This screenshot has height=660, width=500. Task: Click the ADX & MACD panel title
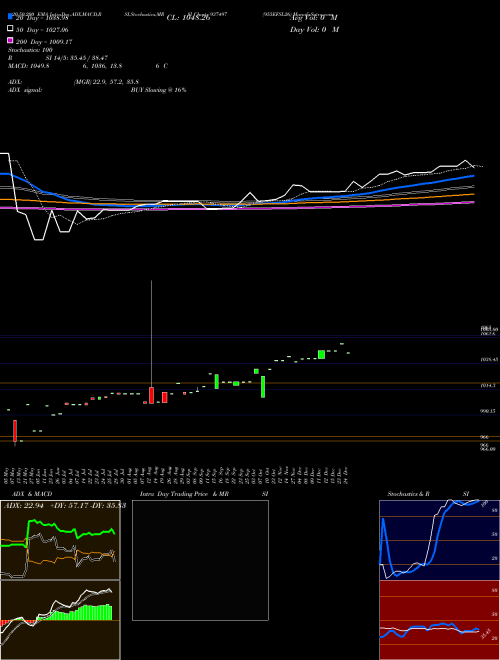[32, 494]
